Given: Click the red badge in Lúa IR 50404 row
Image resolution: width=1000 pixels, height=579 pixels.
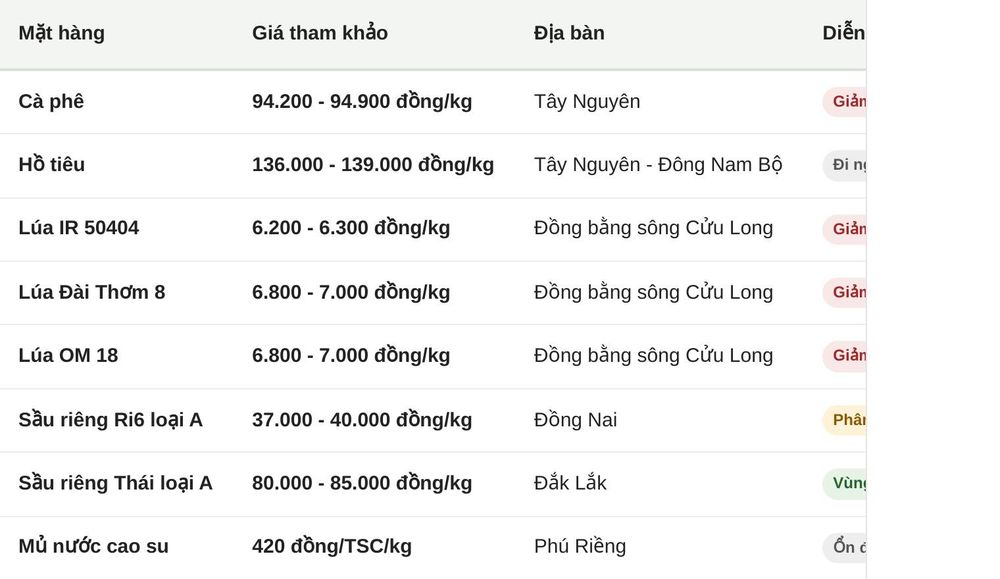Looking at the screenshot, I should pos(844,229).
